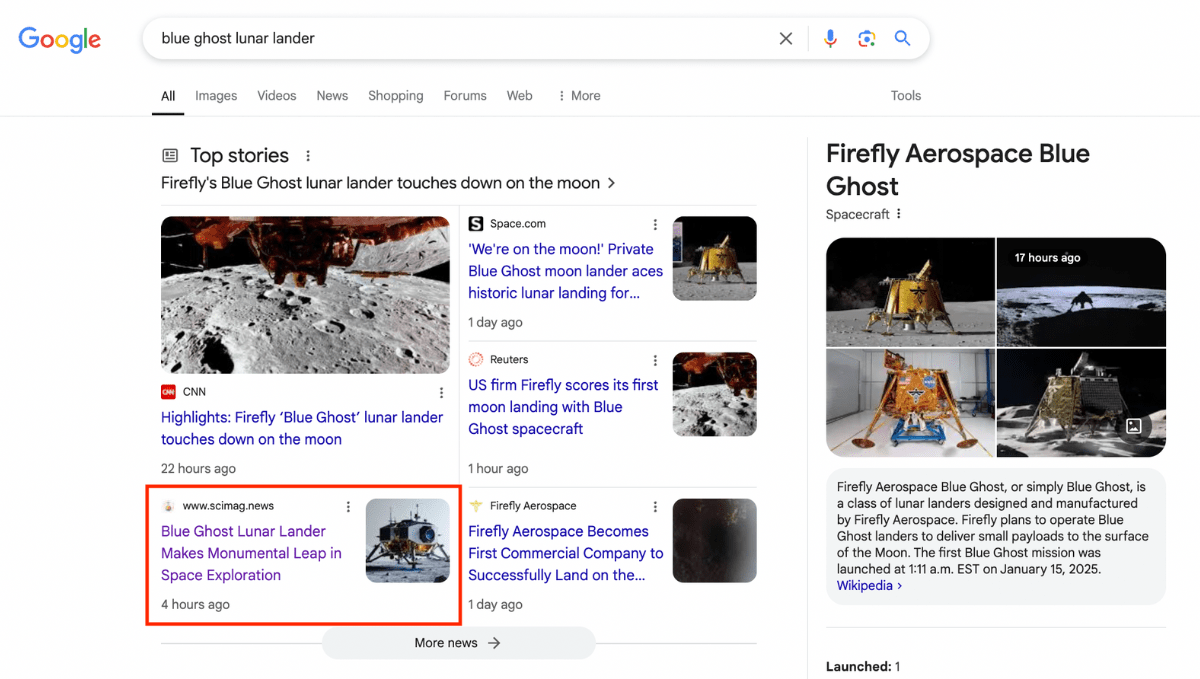Click the search input field
Viewport: 1200px width, 679px height.
(460, 39)
